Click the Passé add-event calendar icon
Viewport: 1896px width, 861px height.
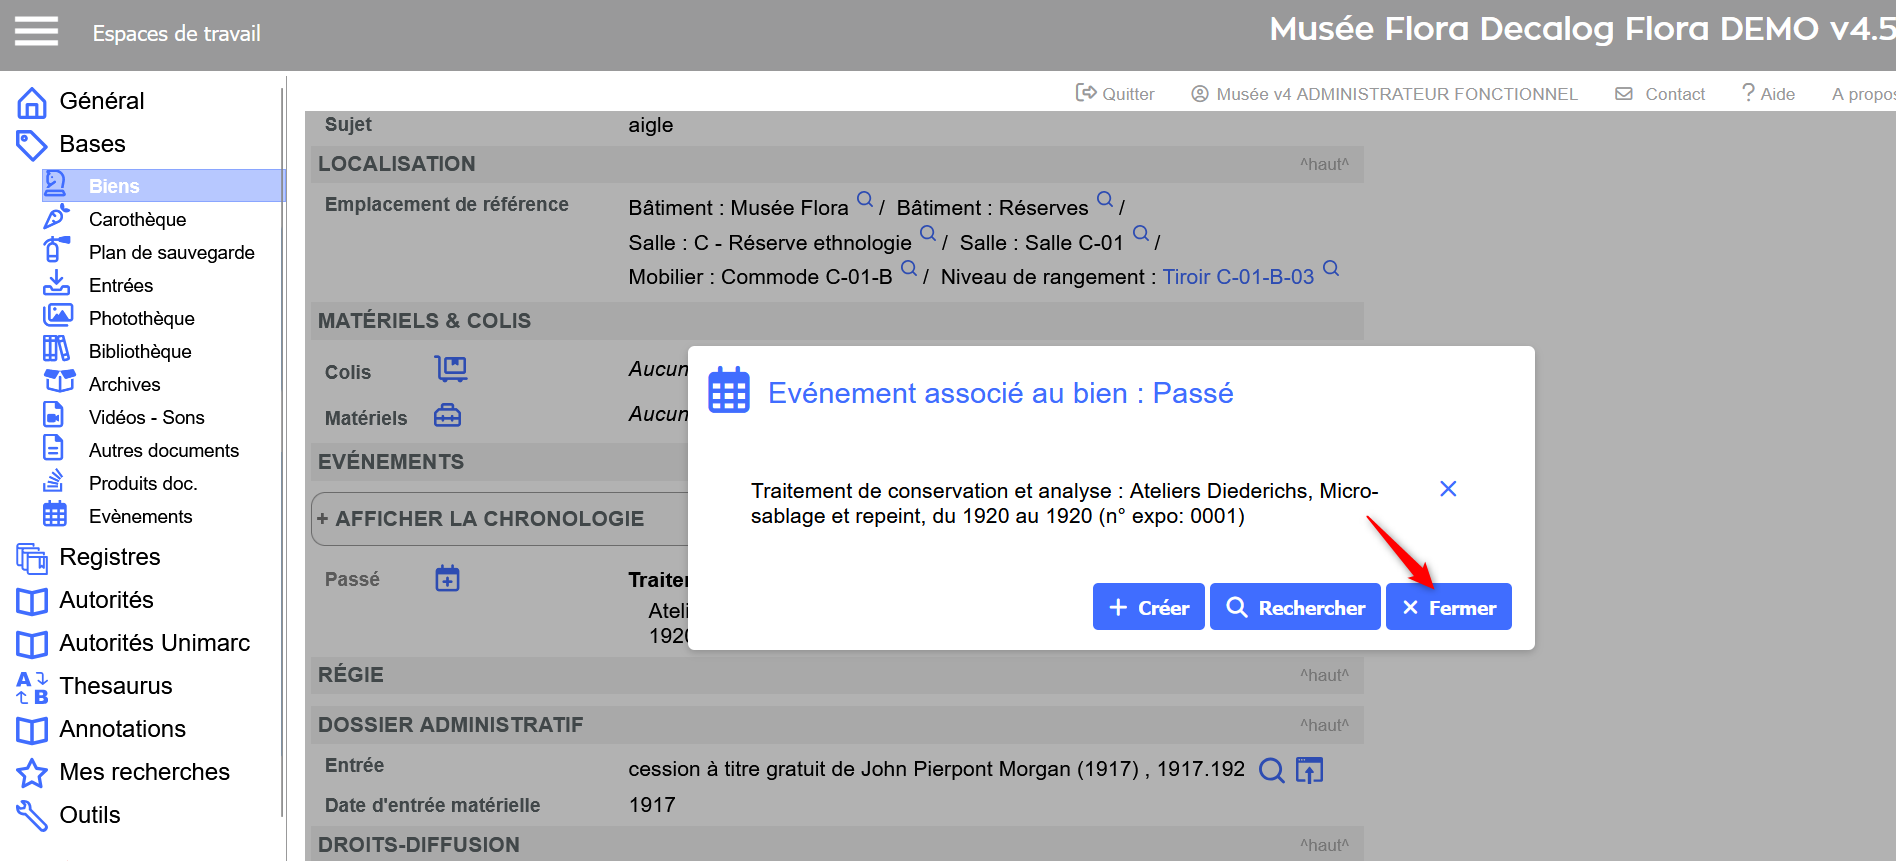tap(447, 578)
